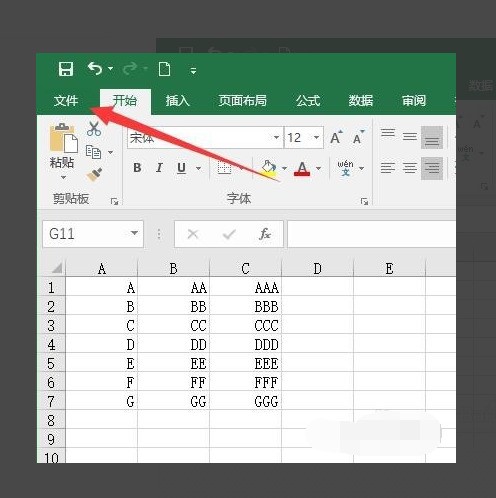Toggle Italic formatting
Screen dimensions: 496x498
point(160,168)
